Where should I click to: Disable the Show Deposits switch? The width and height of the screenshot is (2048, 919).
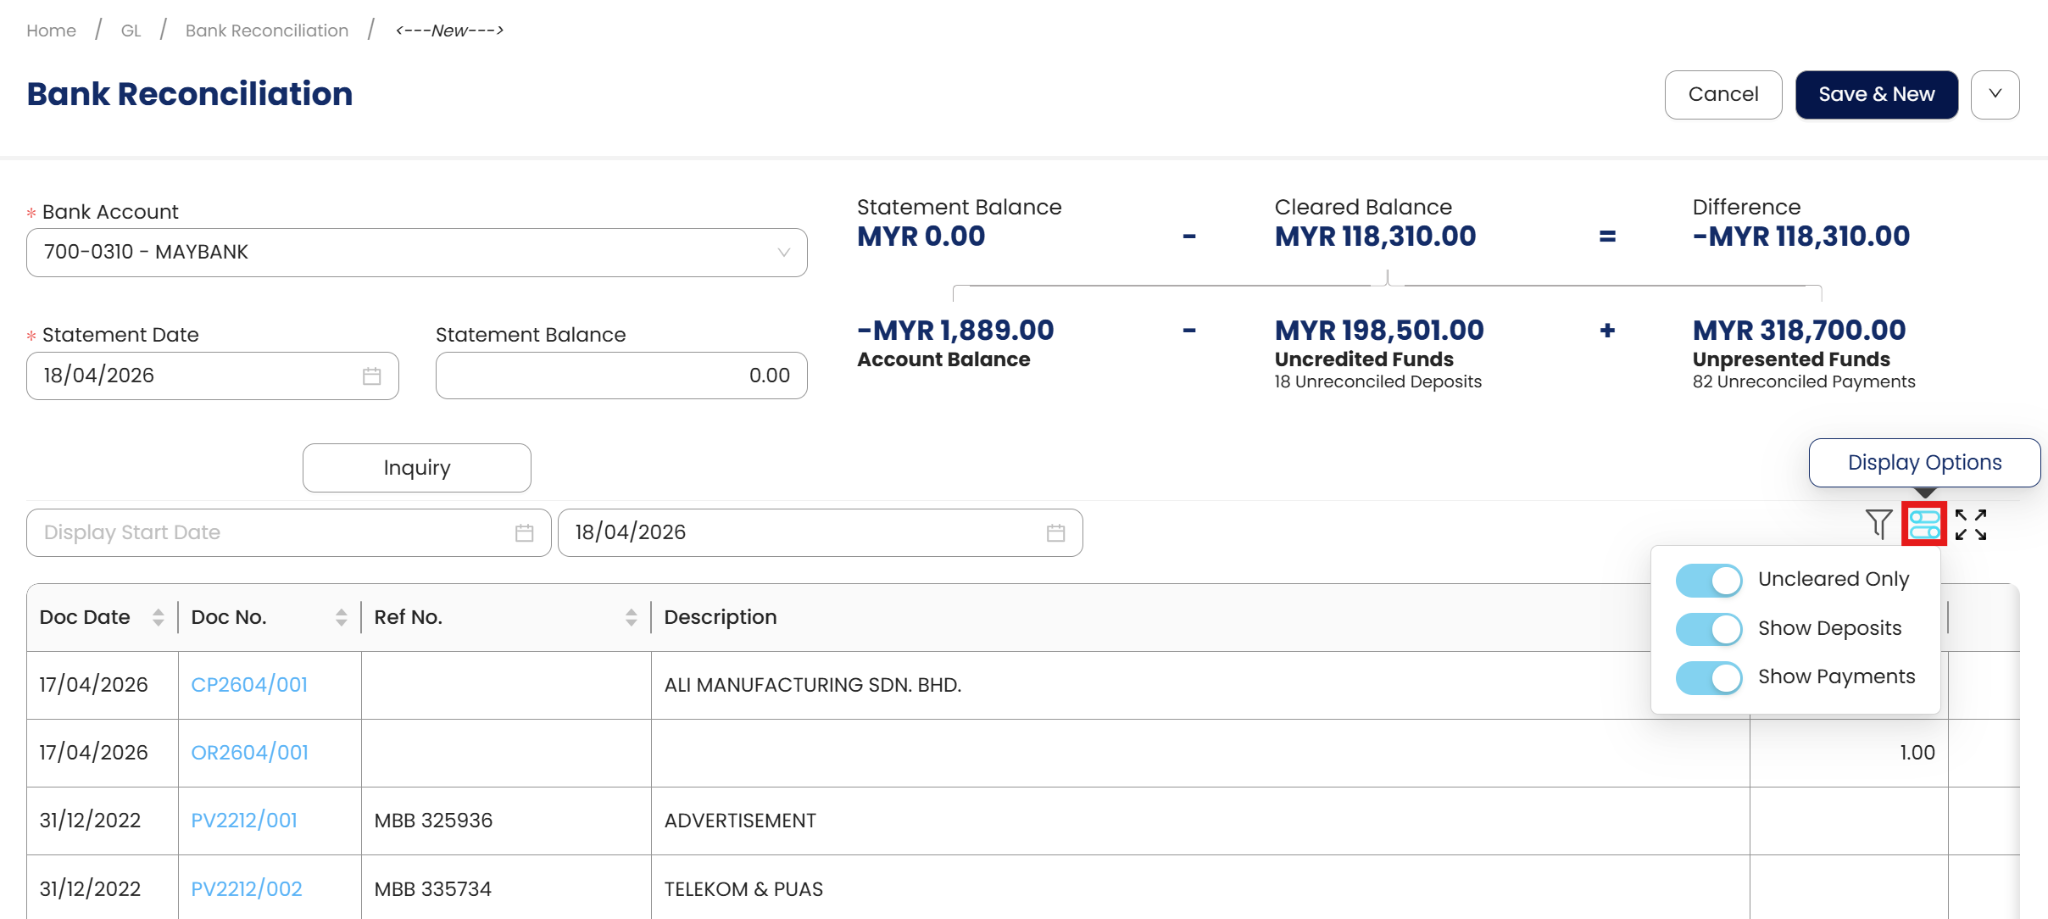pos(1709,629)
